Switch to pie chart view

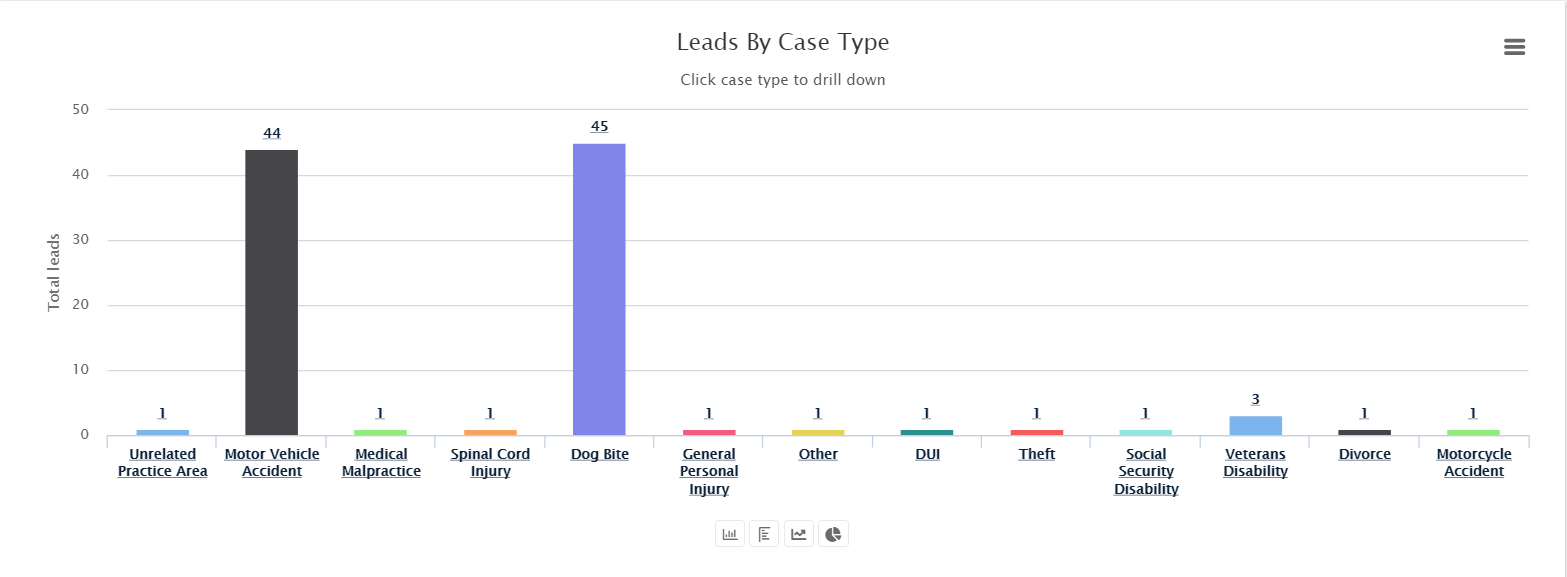pyautogui.click(x=832, y=534)
